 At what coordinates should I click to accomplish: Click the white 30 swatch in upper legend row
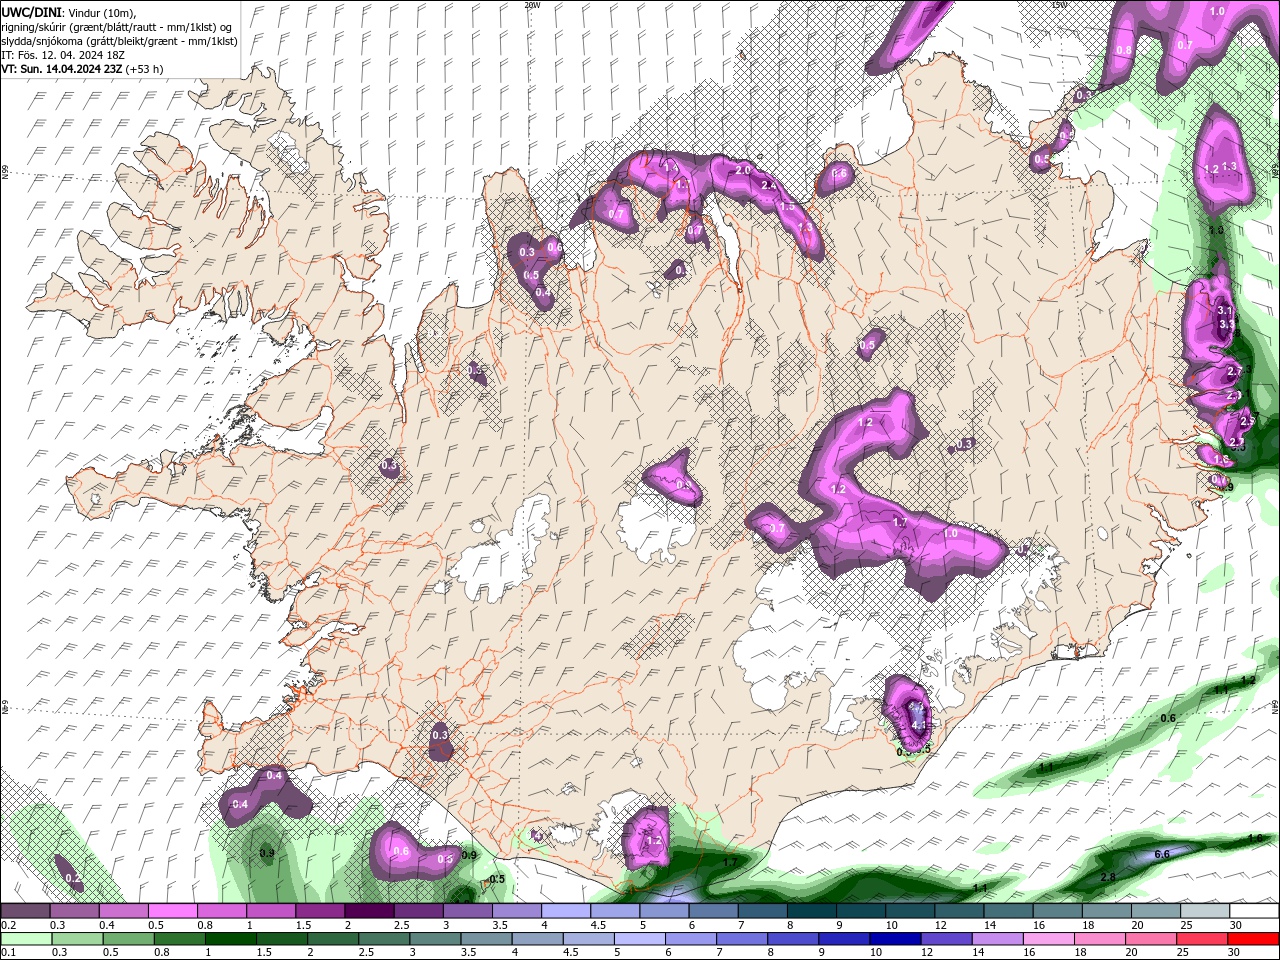pyautogui.click(x=1254, y=911)
